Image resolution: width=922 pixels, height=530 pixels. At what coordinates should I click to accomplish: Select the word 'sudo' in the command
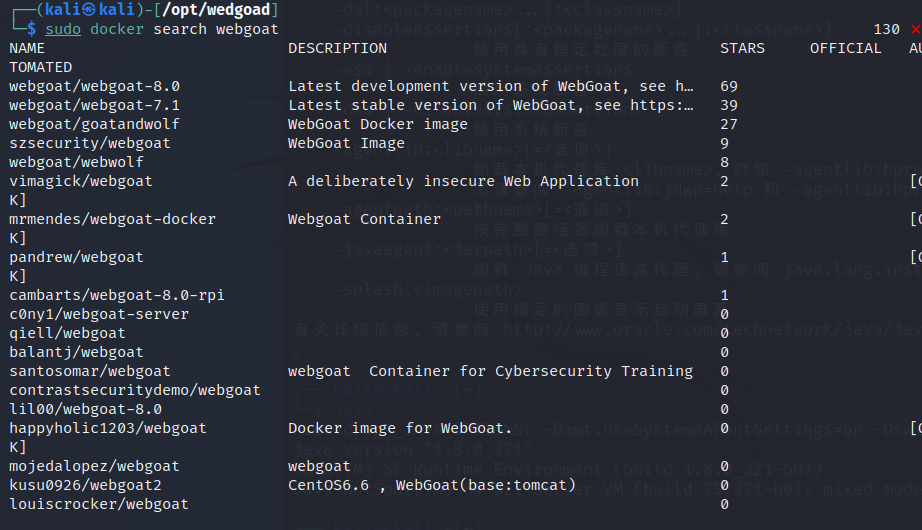point(63,29)
